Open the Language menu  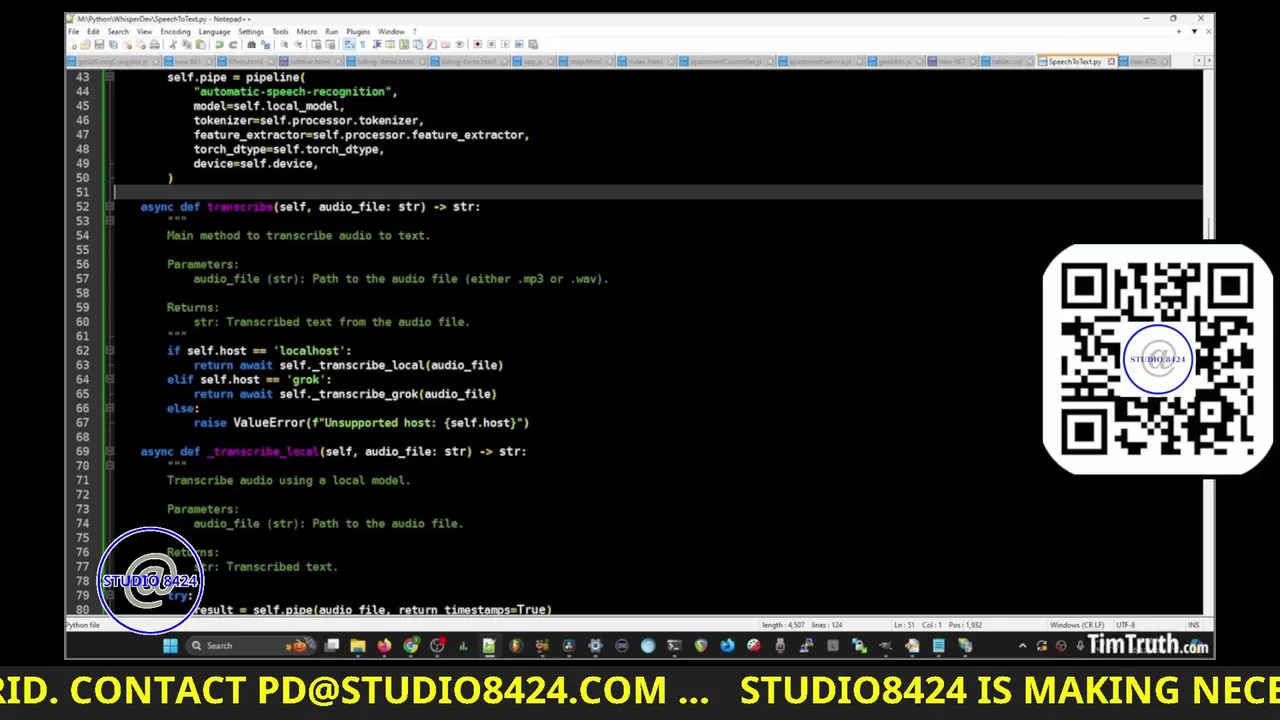[x=214, y=31]
